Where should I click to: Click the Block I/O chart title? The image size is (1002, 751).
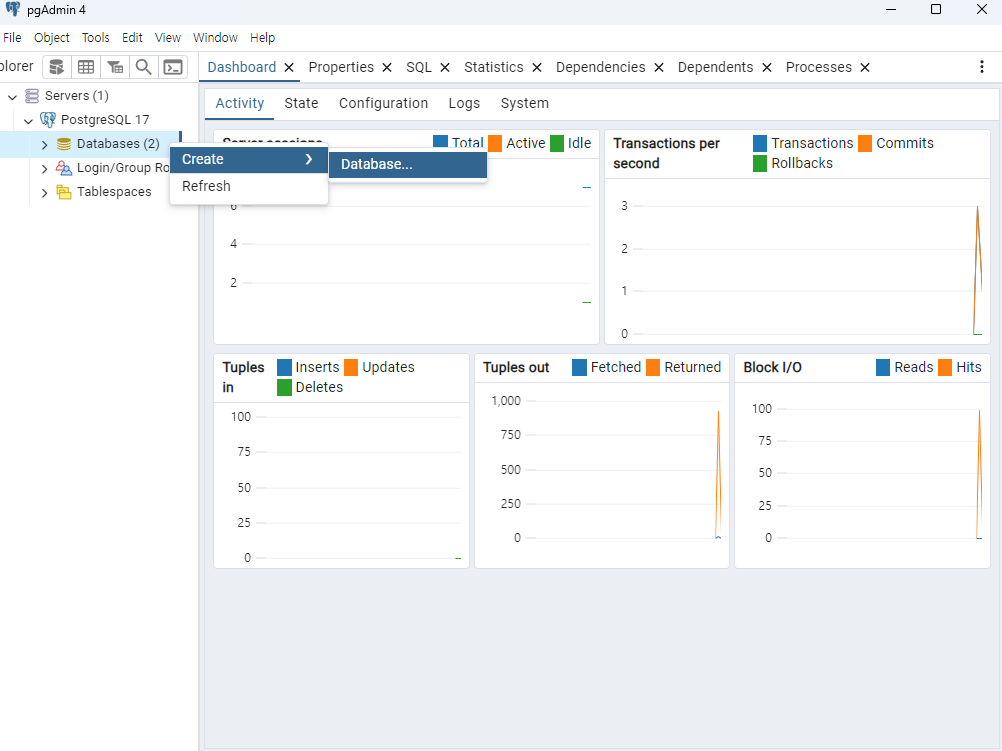tap(773, 368)
